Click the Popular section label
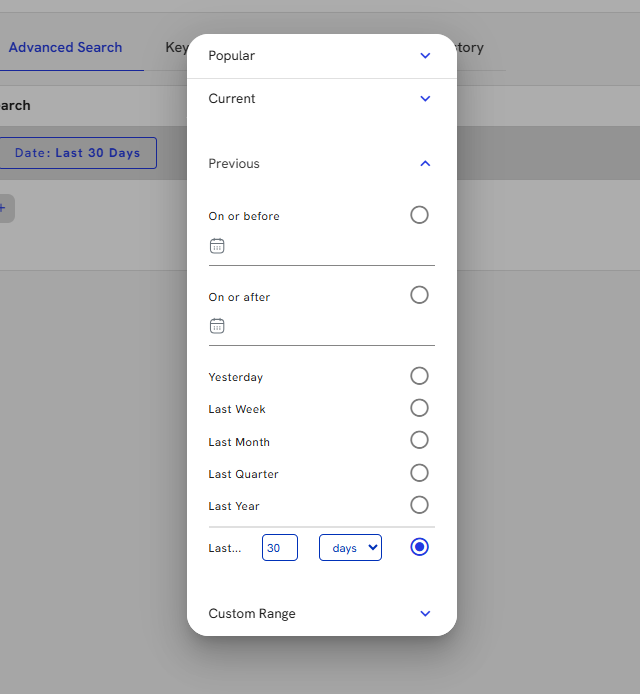The image size is (640, 694). pos(231,56)
